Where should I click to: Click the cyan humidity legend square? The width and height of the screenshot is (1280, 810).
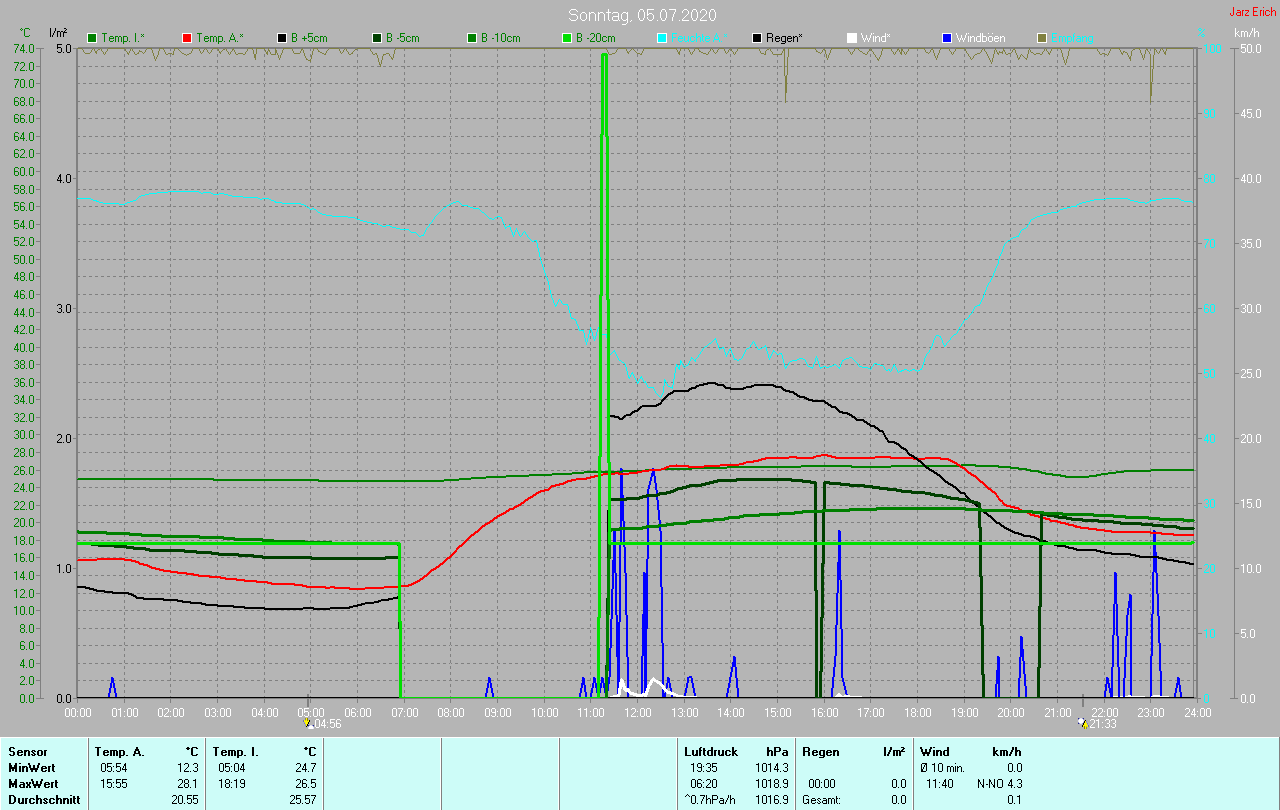click(x=661, y=38)
